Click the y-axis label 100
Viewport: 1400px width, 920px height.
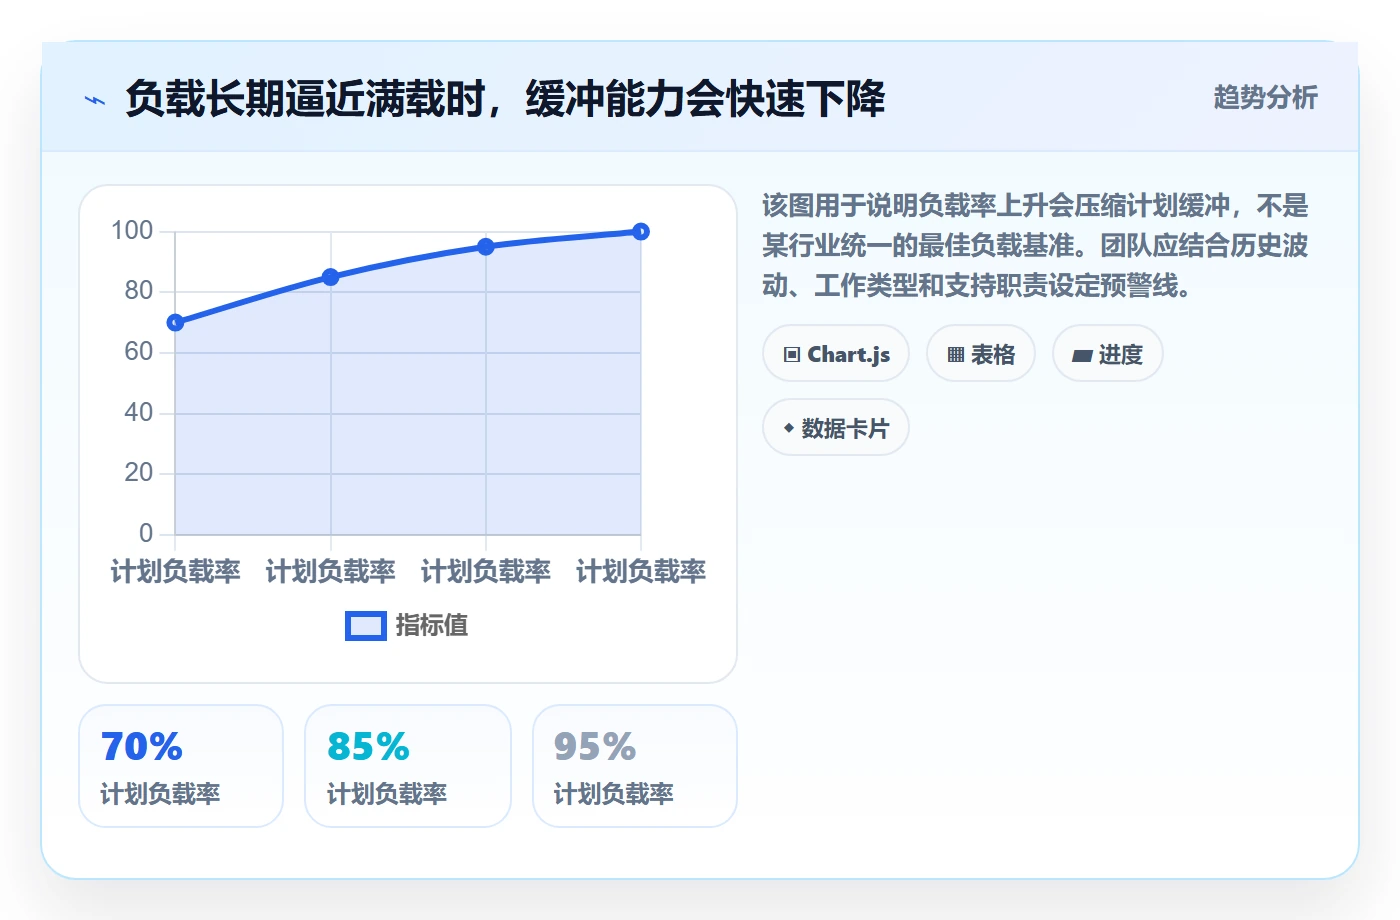click(132, 231)
